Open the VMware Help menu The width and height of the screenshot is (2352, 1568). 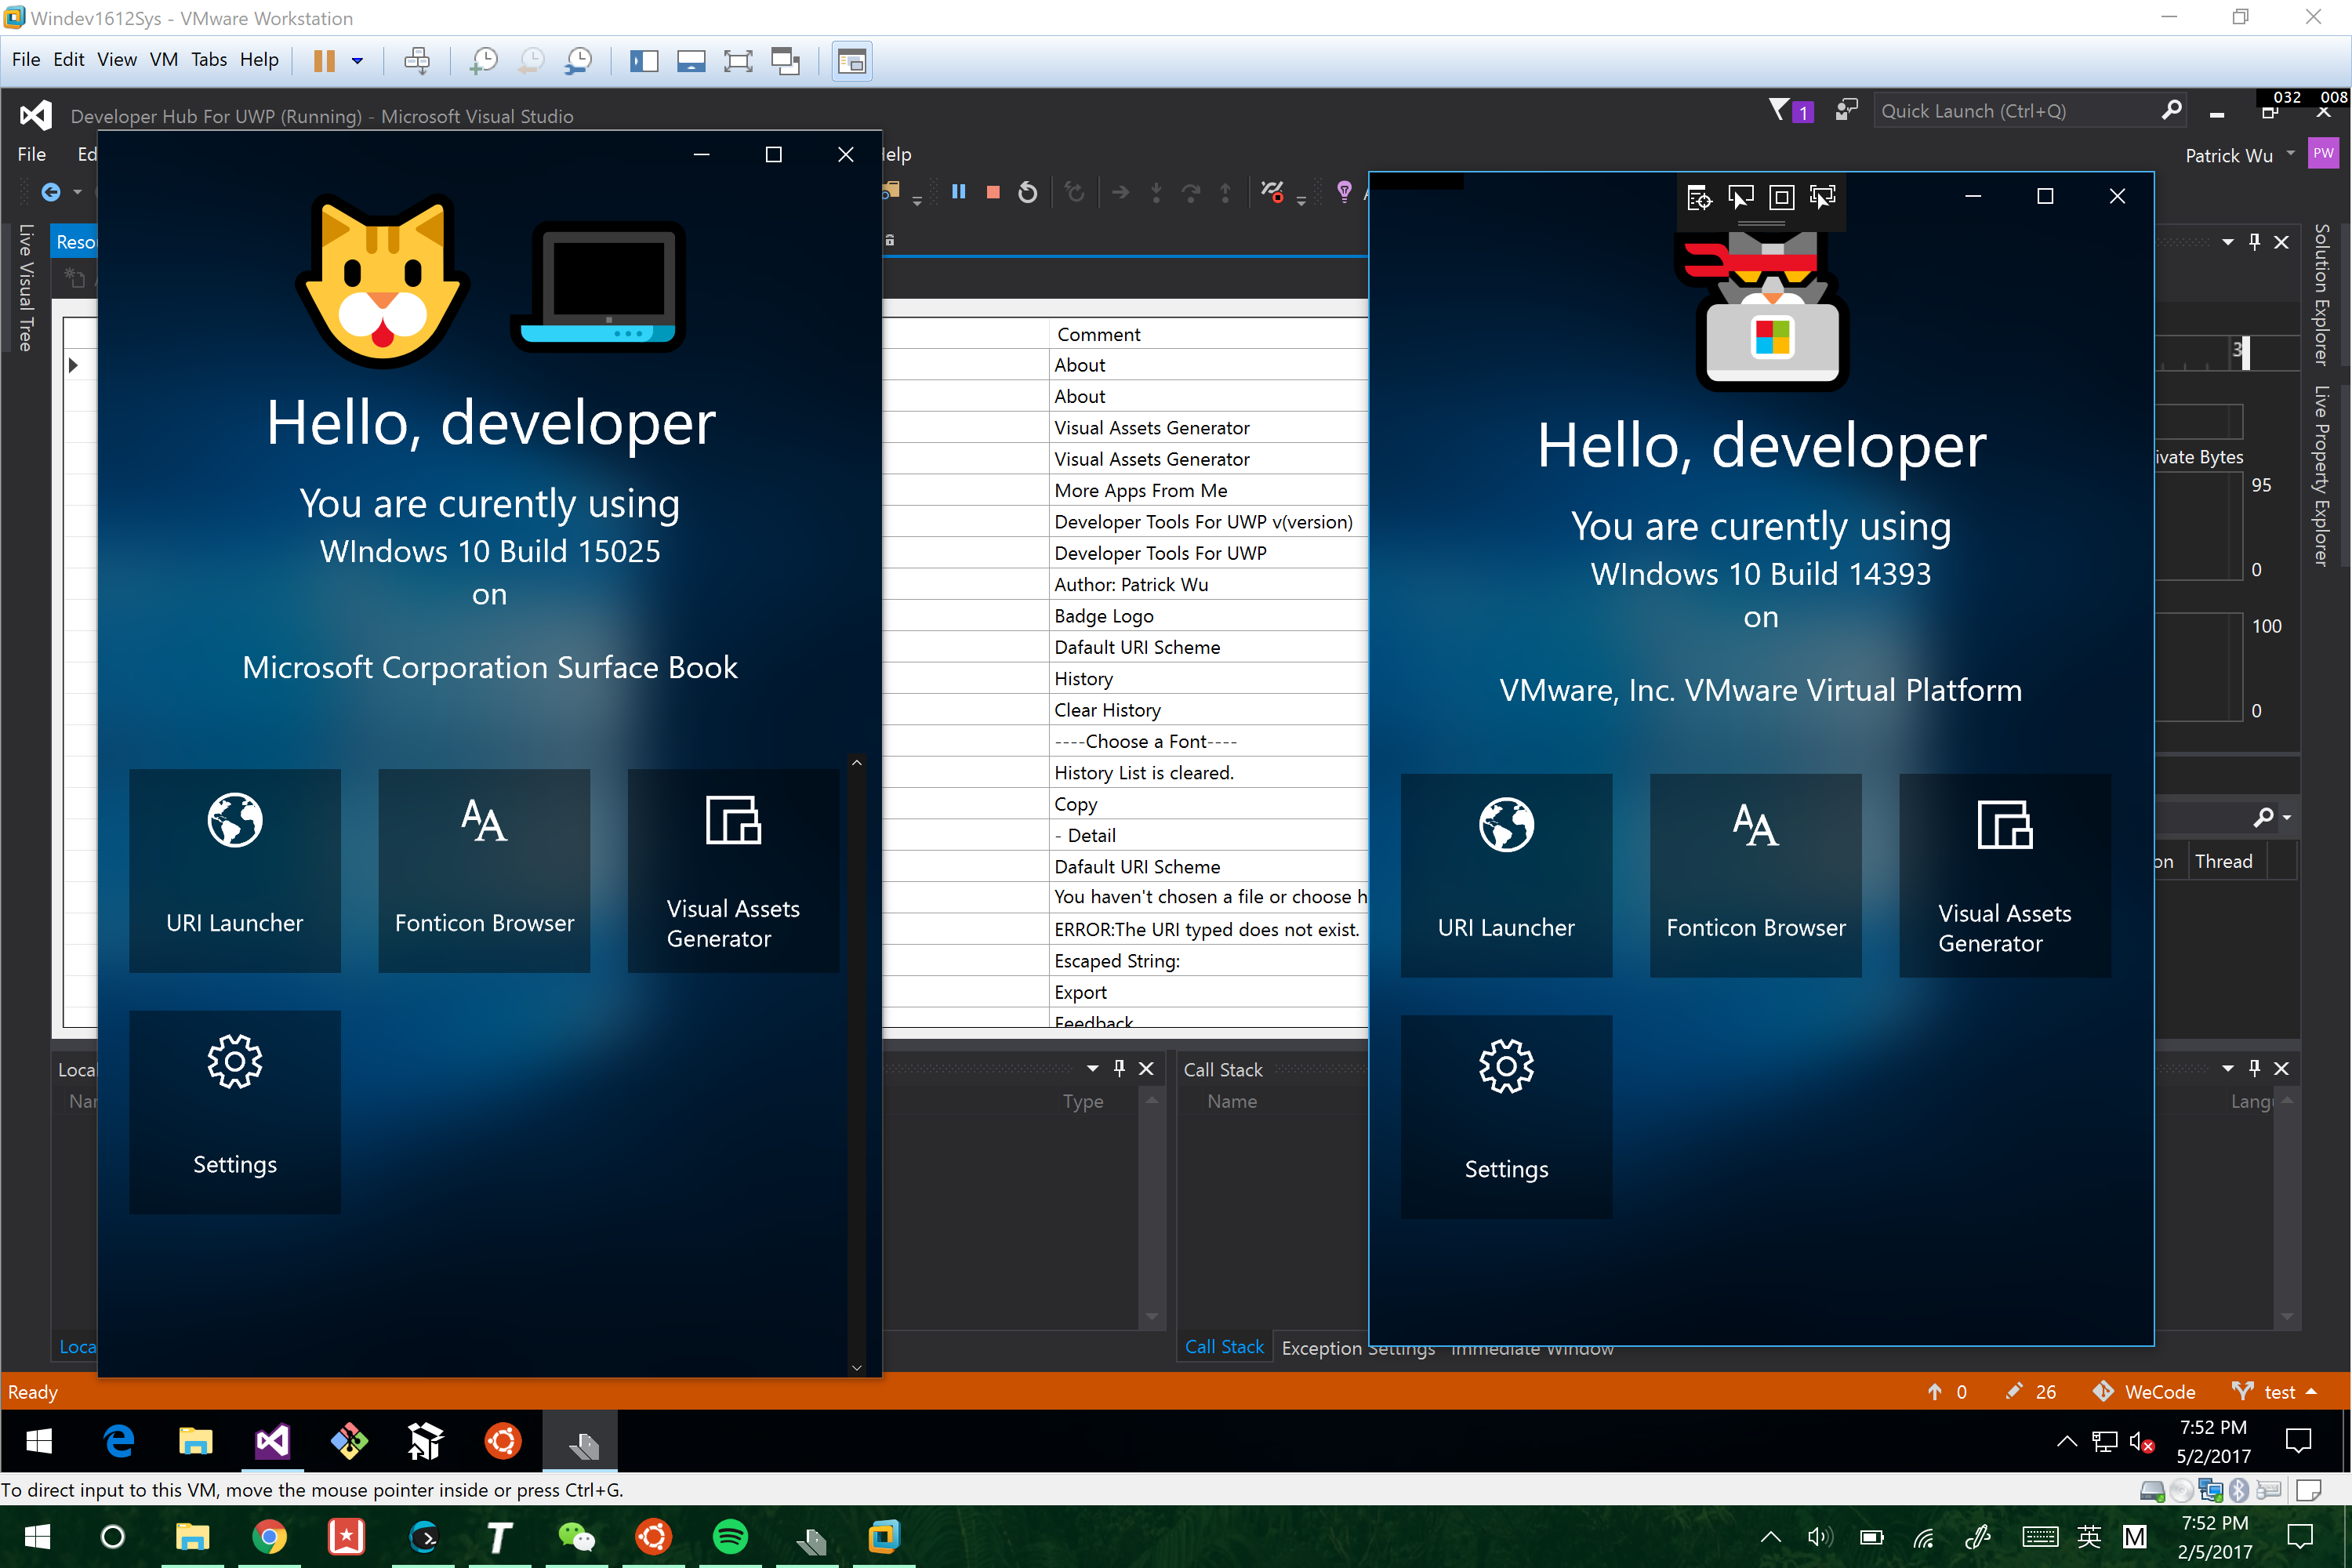[259, 60]
